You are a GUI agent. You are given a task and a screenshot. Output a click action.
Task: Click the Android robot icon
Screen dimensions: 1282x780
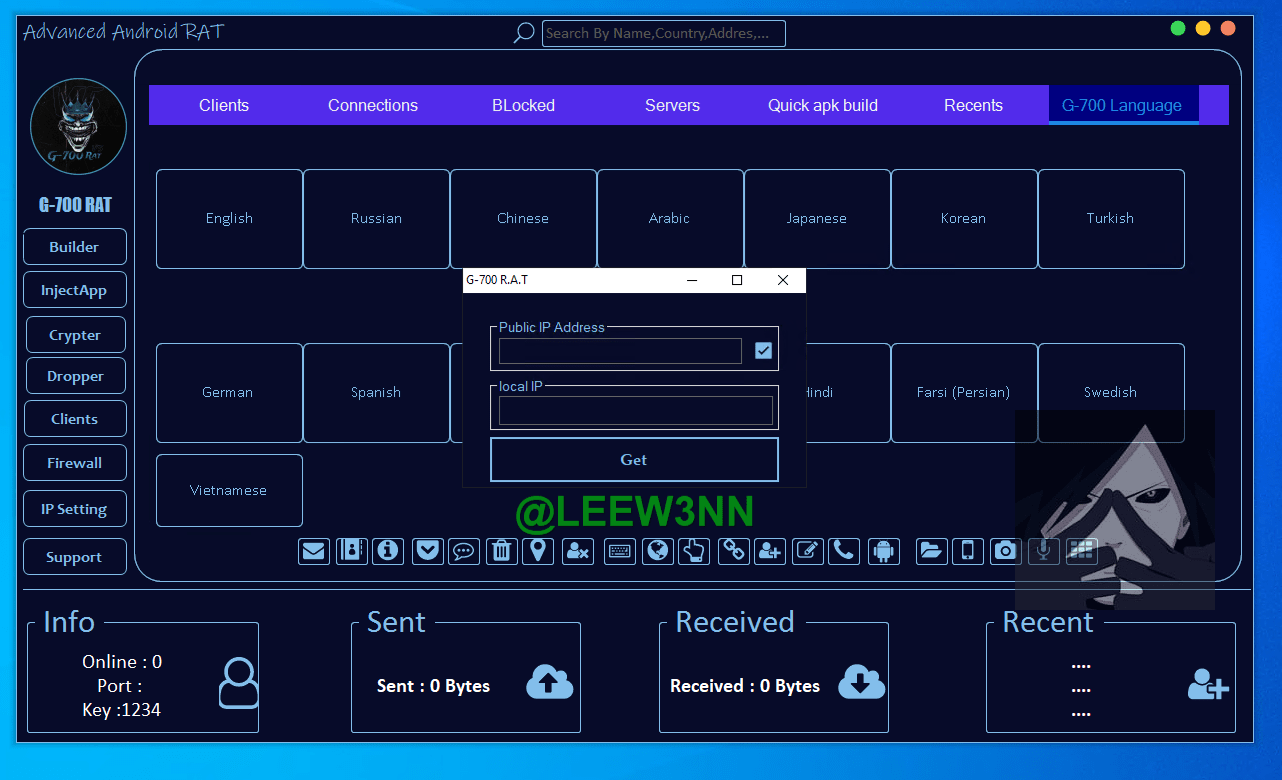point(883,551)
